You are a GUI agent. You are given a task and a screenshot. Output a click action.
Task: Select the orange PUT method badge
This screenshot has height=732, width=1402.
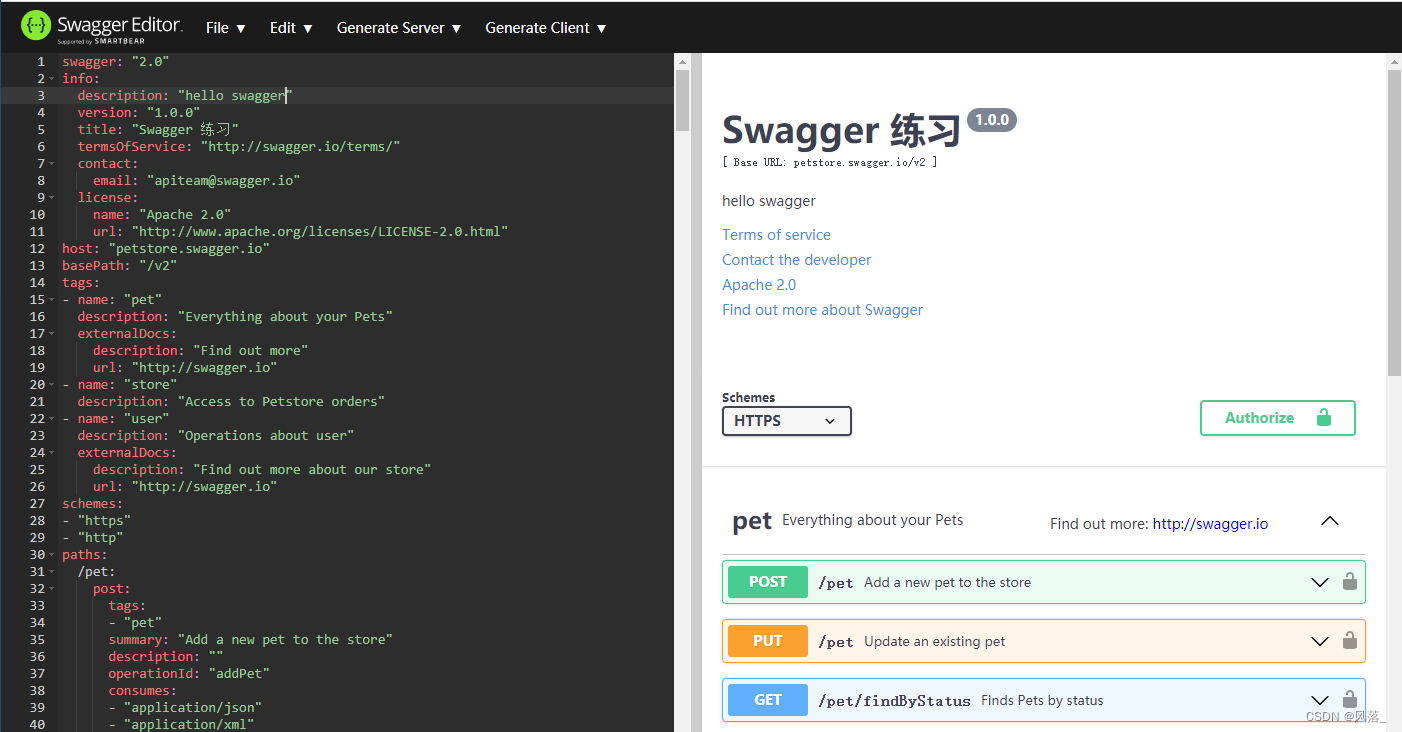point(767,640)
